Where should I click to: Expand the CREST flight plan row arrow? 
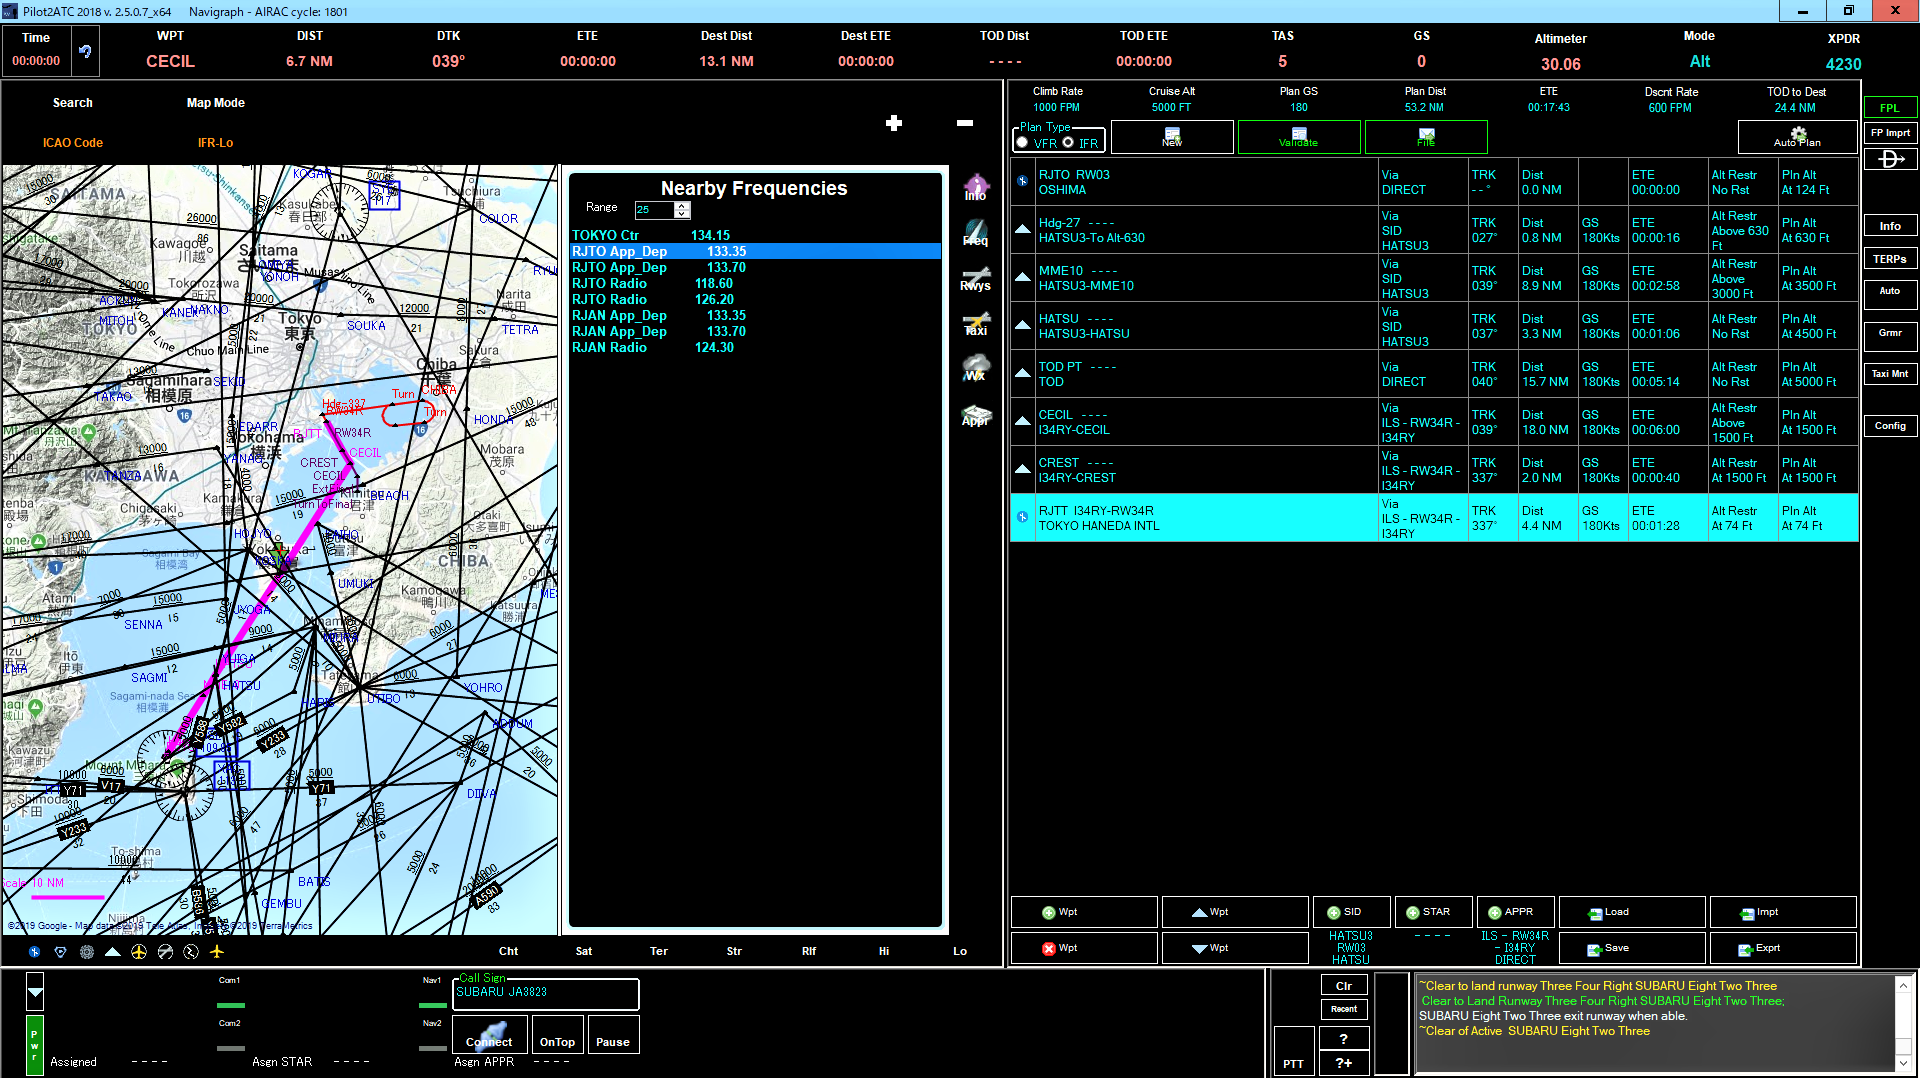tap(1022, 469)
